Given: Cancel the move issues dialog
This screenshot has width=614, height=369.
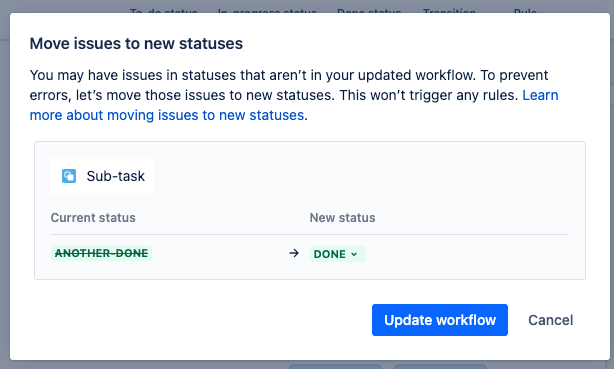Looking at the screenshot, I should click(551, 320).
